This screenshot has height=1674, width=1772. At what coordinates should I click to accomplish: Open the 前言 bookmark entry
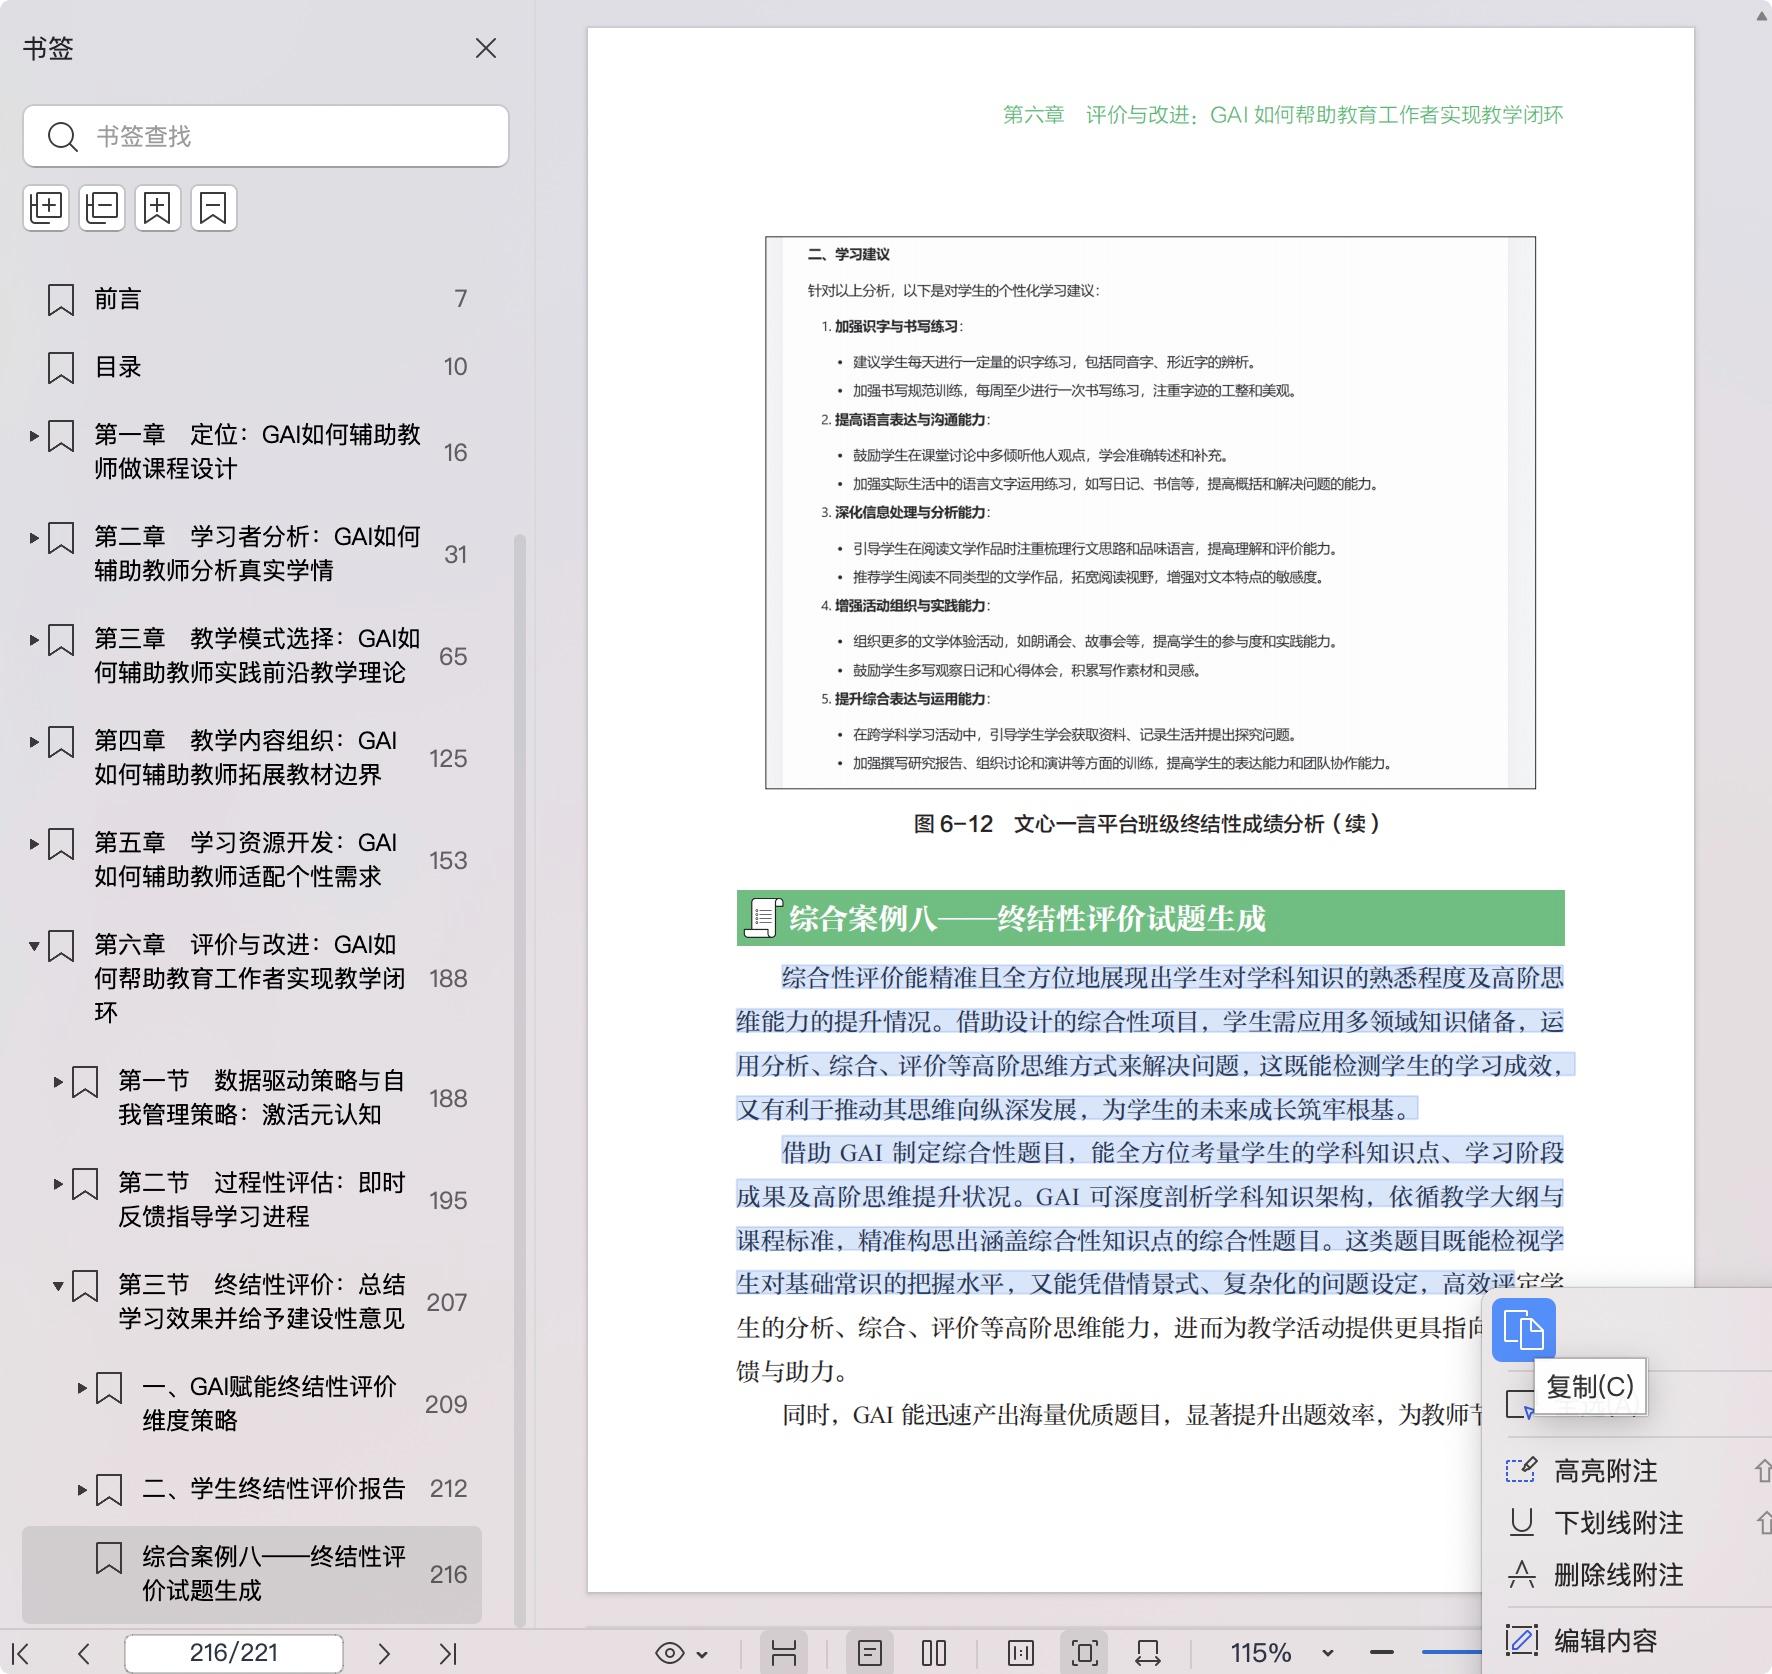[117, 298]
